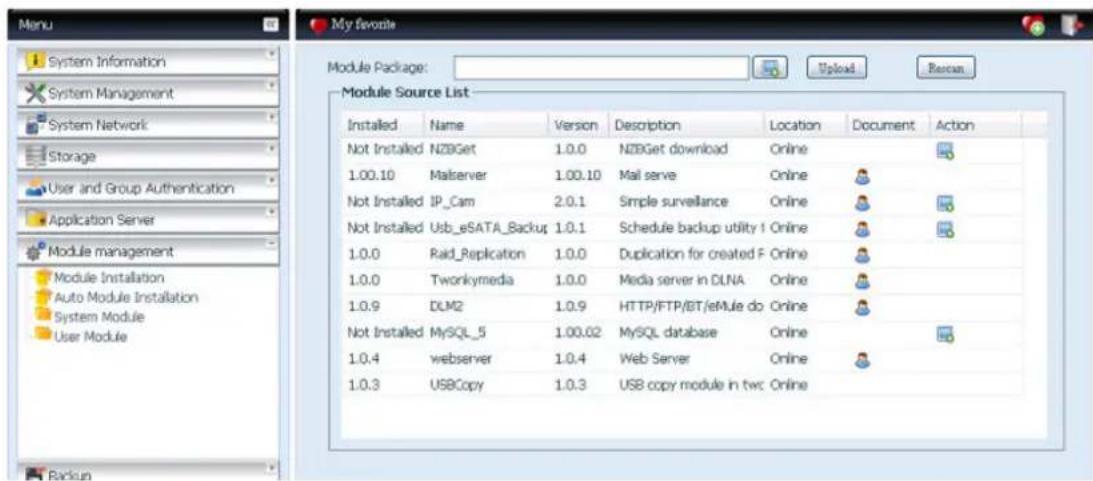Click the System Information icon in menu

35,62
